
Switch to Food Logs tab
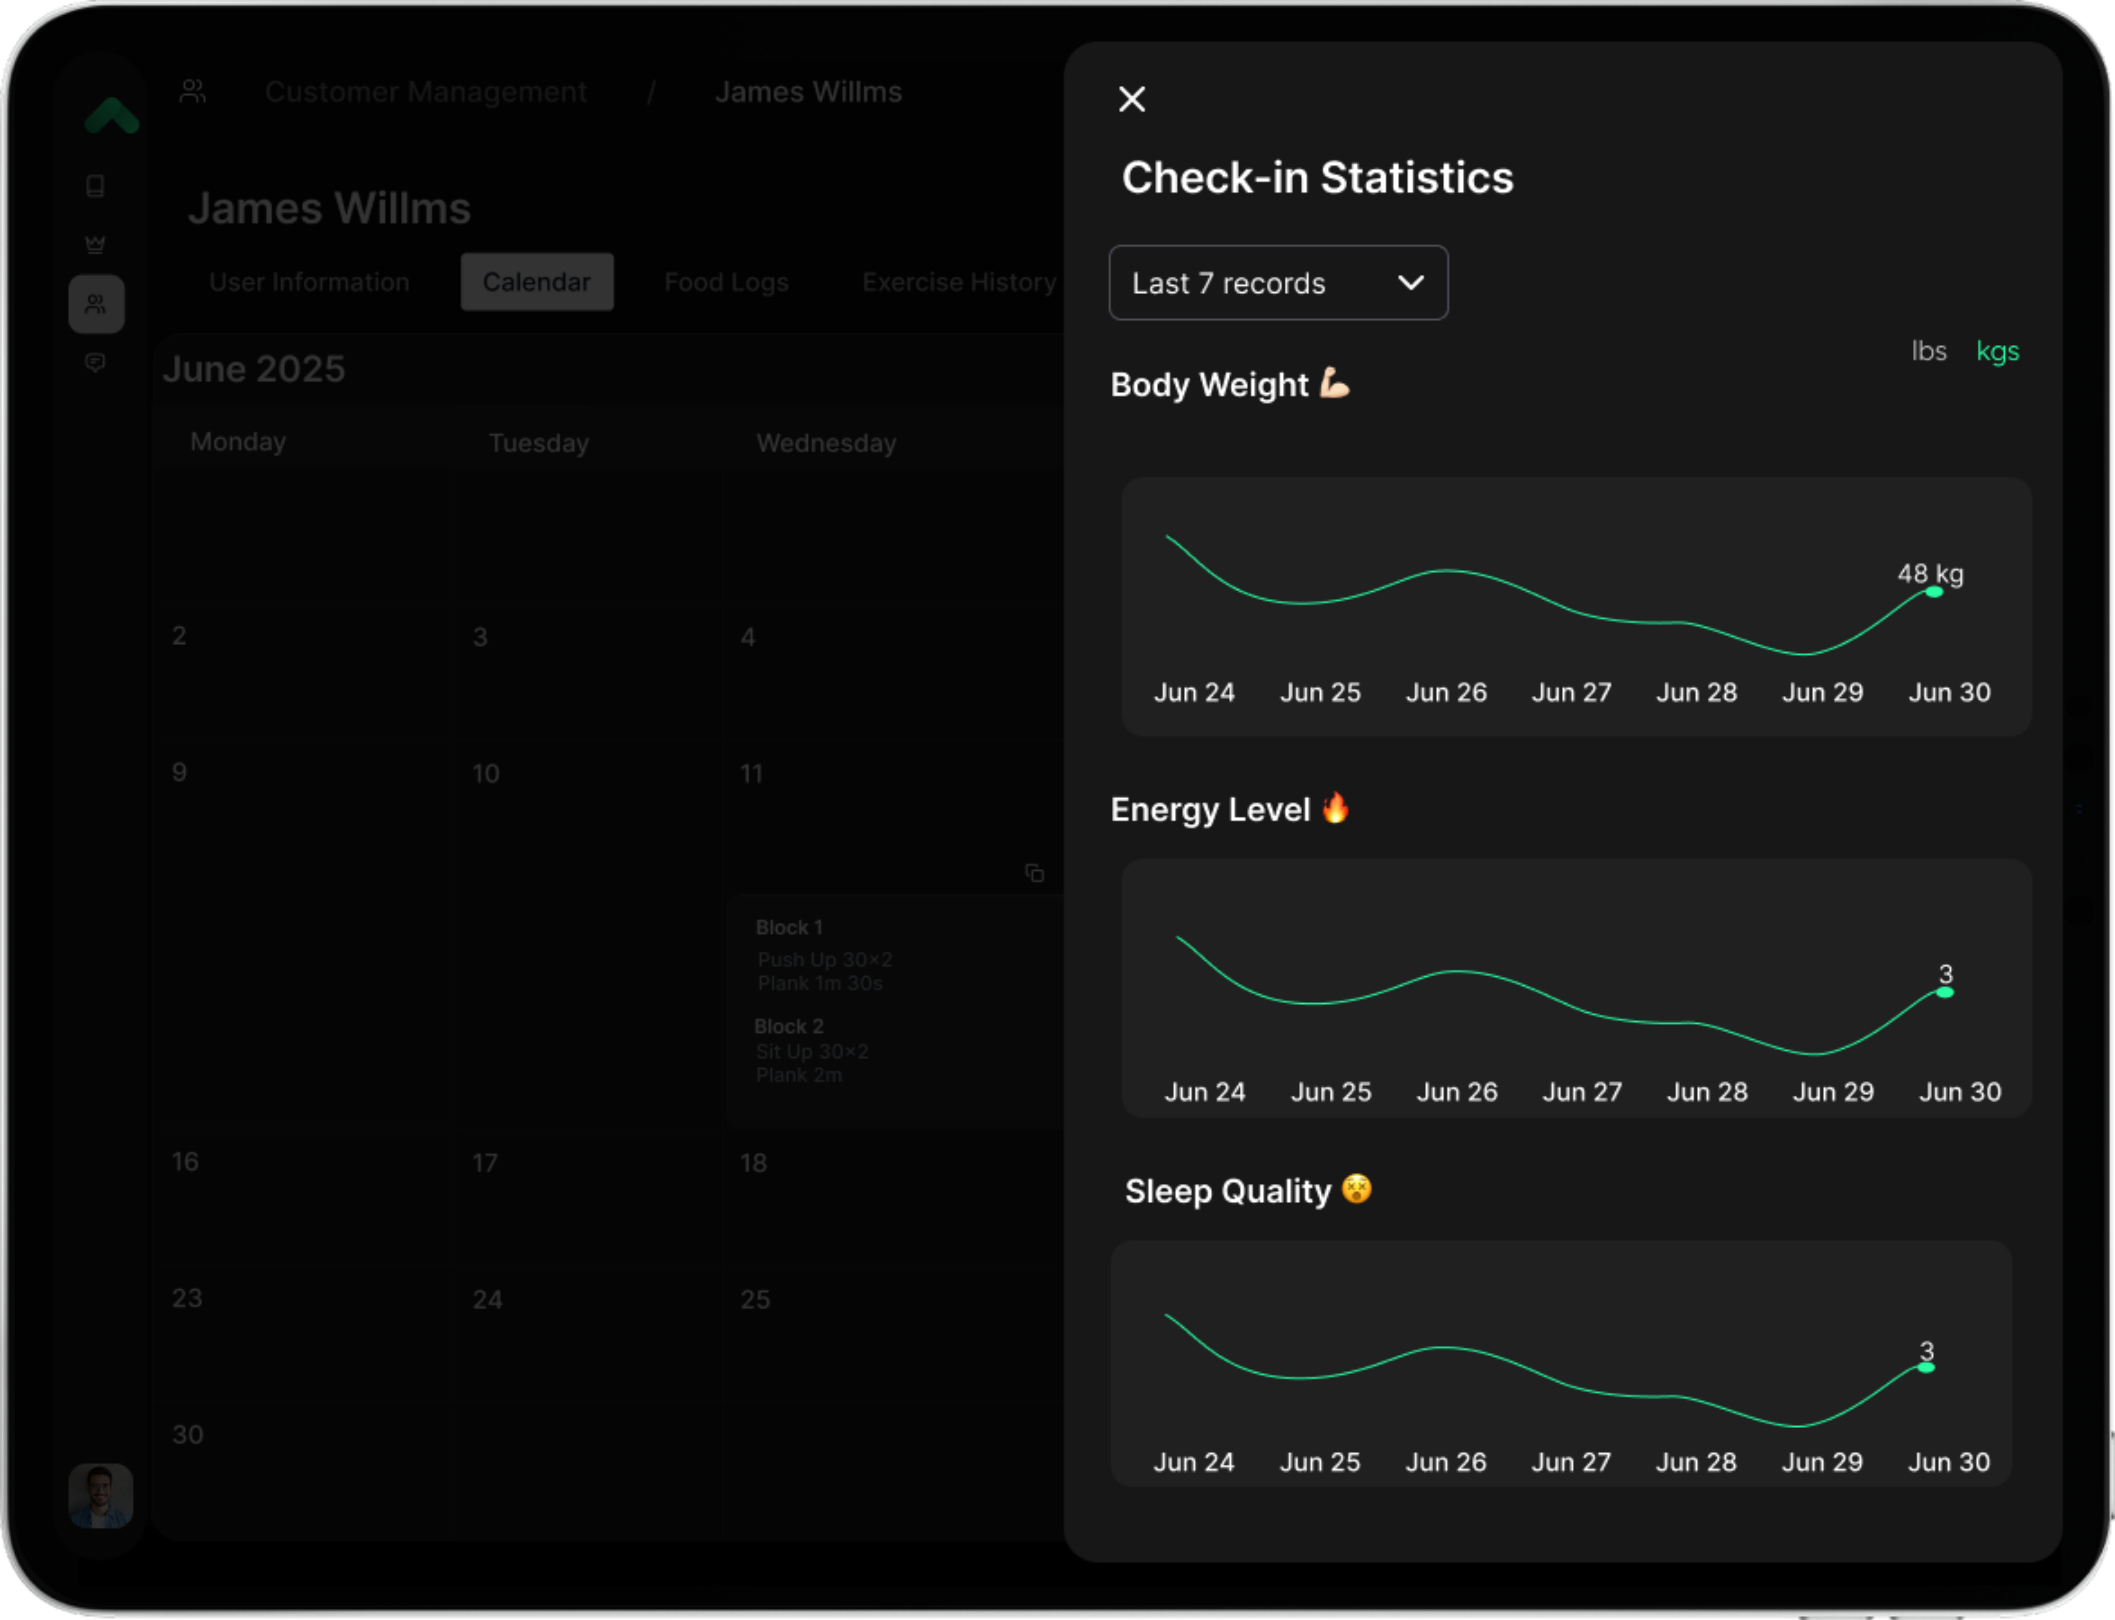point(726,282)
